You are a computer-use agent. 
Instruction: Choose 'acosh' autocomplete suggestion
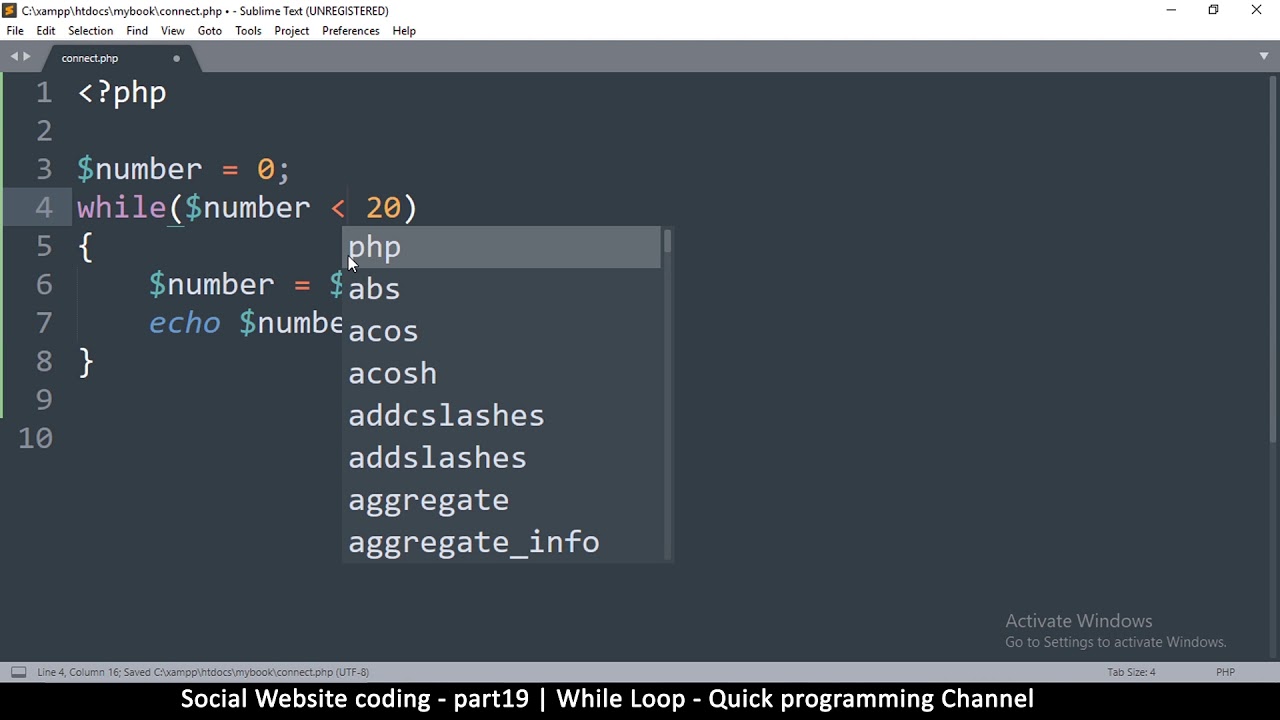click(x=501, y=373)
